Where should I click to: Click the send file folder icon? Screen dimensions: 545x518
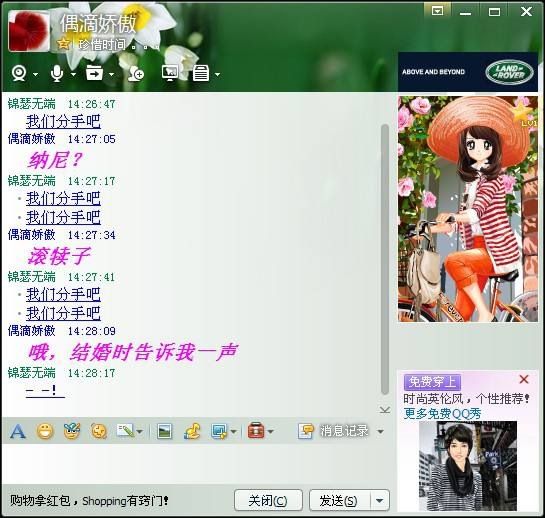[95, 73]
